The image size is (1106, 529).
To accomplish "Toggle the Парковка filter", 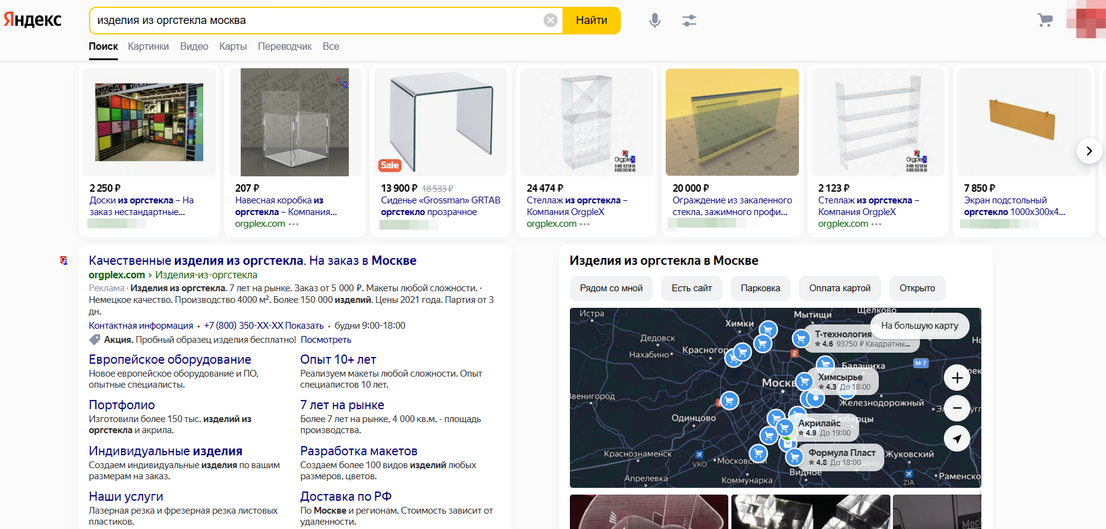I will pyautogui.click(x=760, y=288).
